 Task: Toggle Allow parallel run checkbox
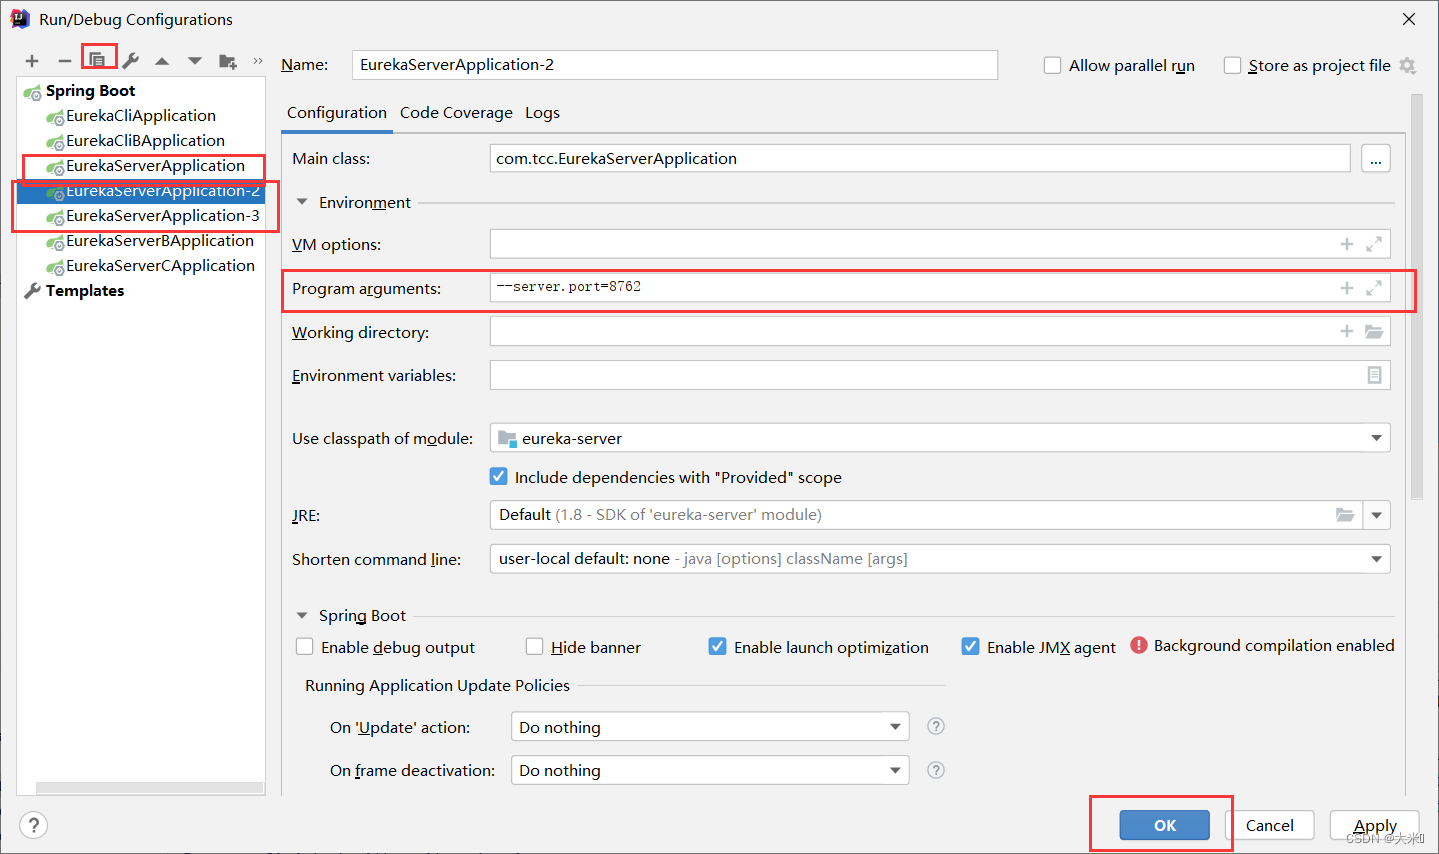[x=1052, y=65]
